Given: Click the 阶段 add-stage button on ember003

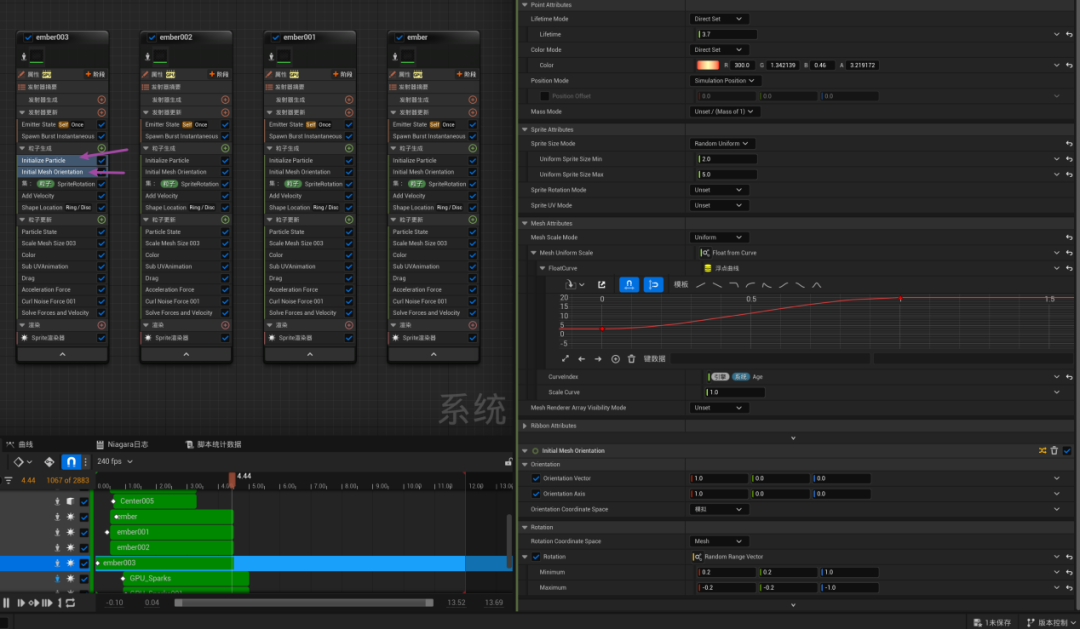Looking at the screenshot, I should 95,74.
